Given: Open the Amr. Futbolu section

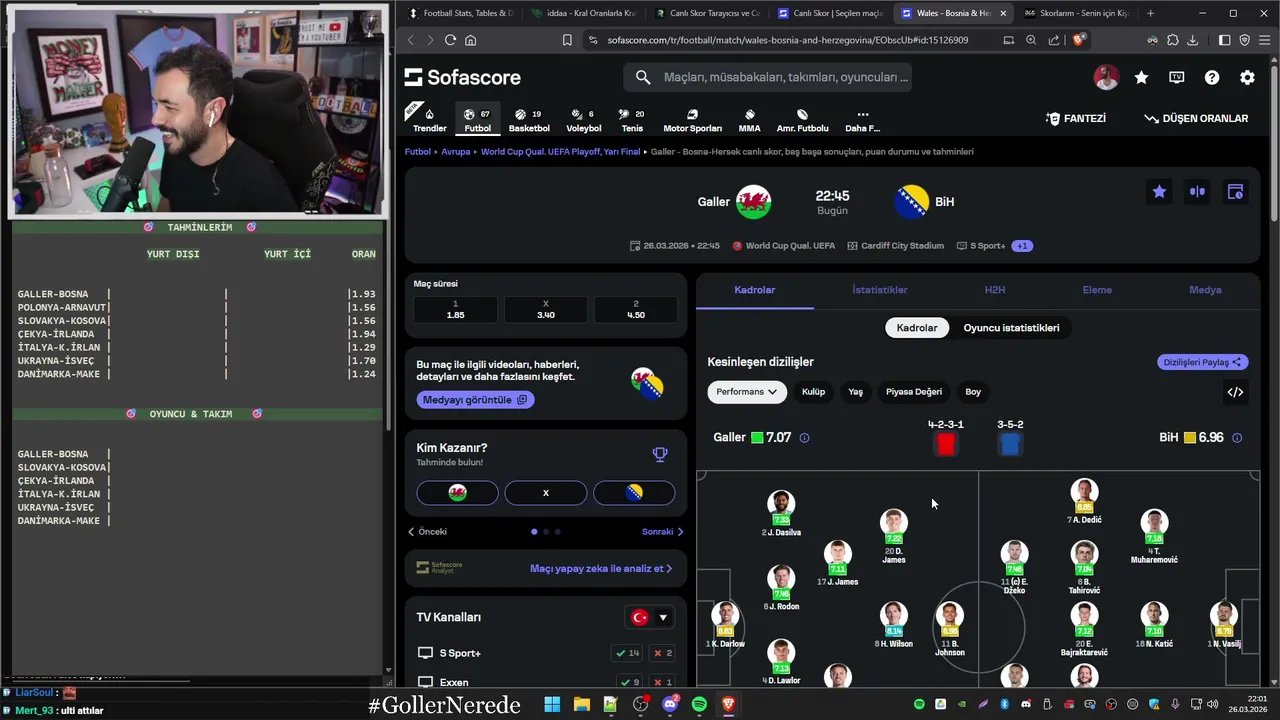Looking at the screenshot, I should click(x=802, y=121).
